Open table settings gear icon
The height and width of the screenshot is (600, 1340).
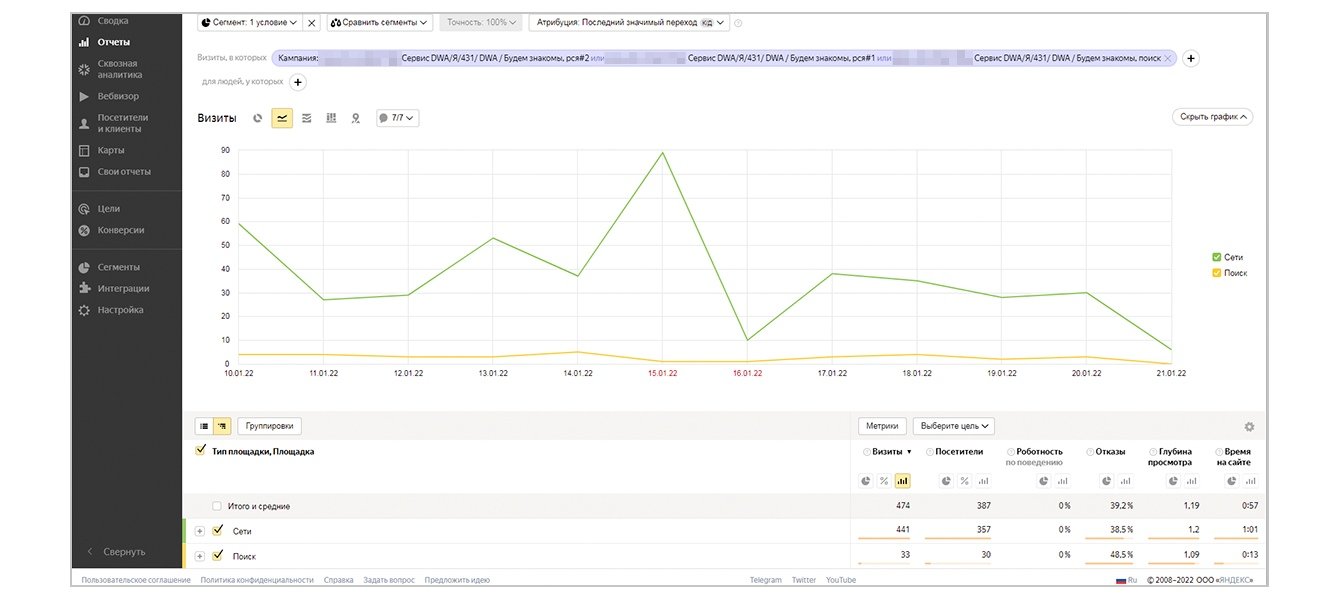tap(1249, 426)
